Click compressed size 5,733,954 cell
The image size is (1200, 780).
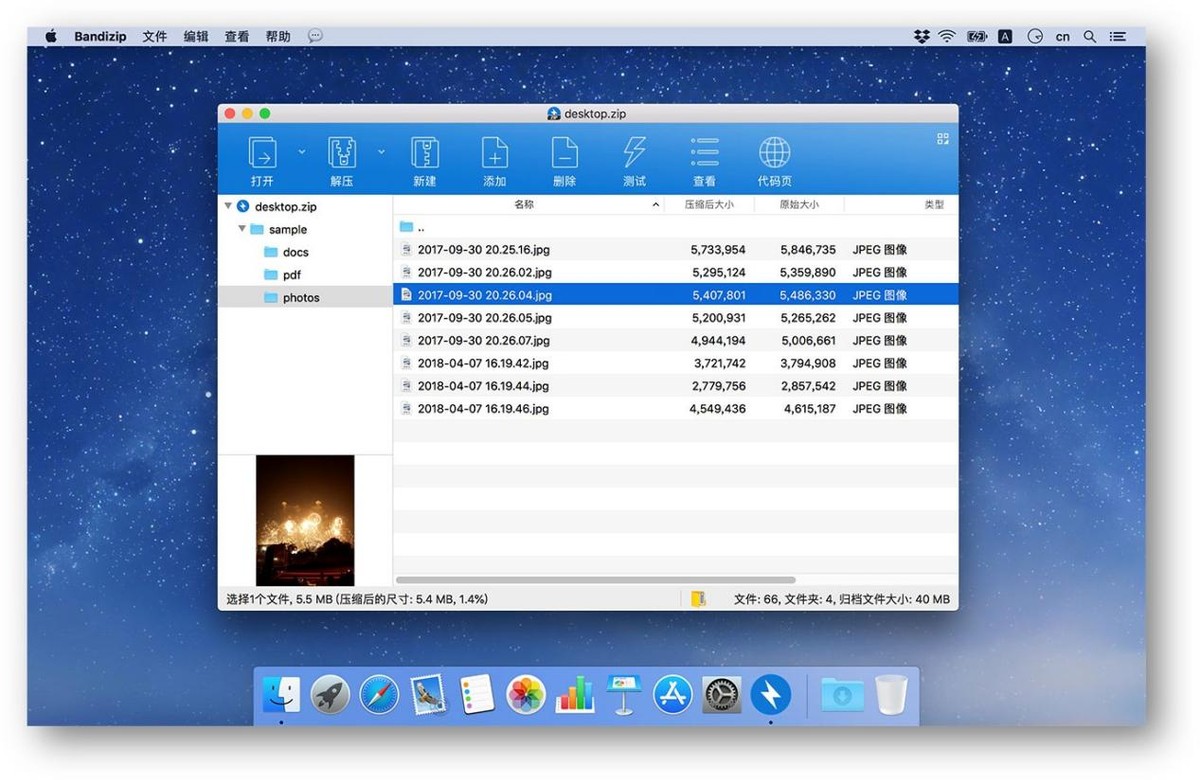pyautogui.click(x=718, y=249)
